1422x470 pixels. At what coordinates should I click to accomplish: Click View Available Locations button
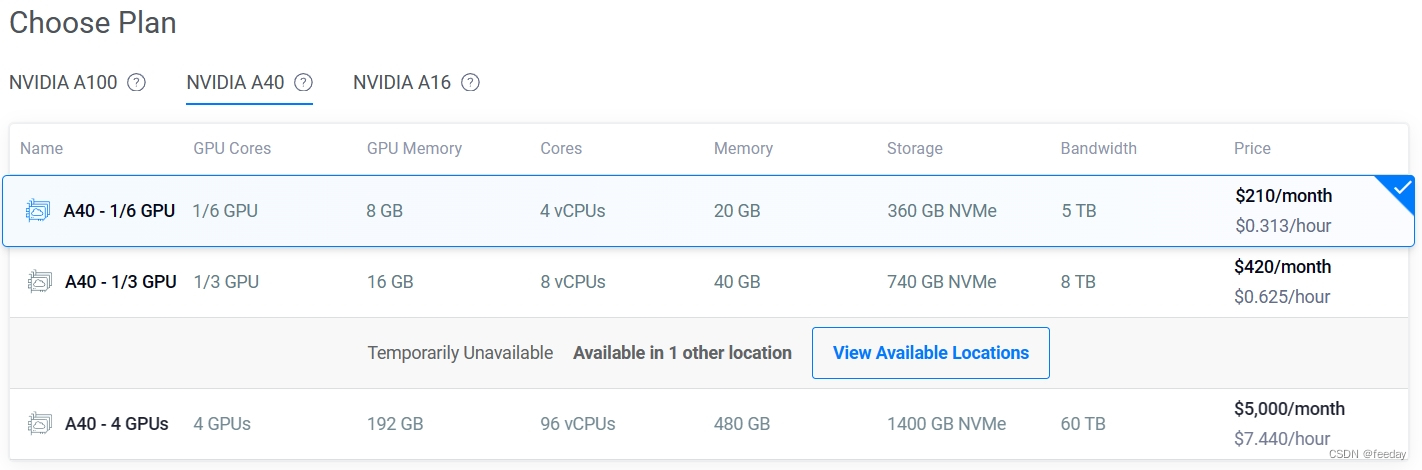(930, 353)
